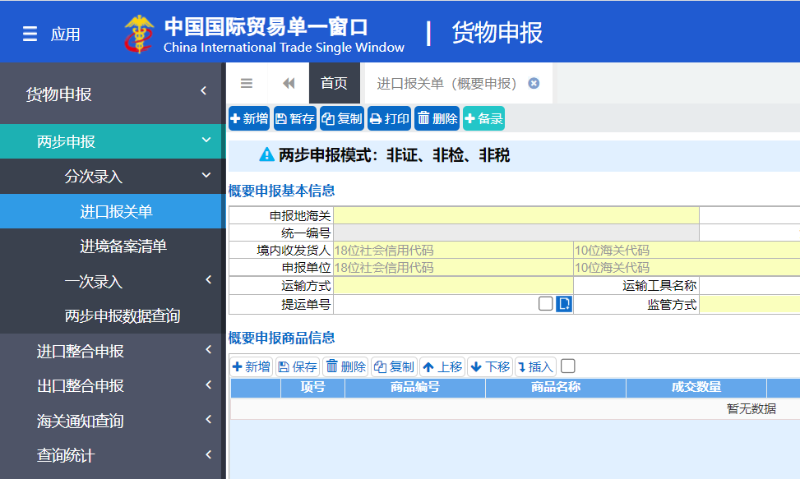Click the 申报地海关 input field
This screenshot has width=800, height=479.
click(x=516, y=215)
